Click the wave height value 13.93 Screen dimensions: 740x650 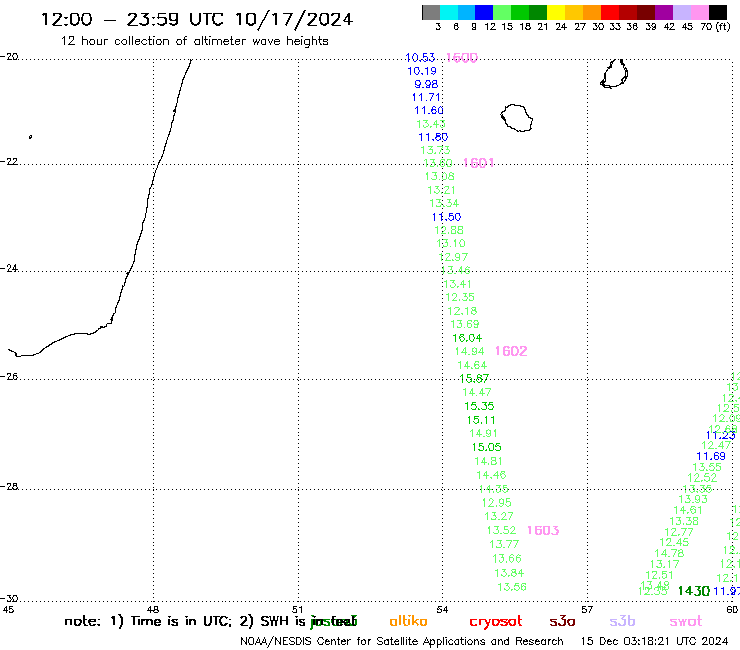point(693,499)
